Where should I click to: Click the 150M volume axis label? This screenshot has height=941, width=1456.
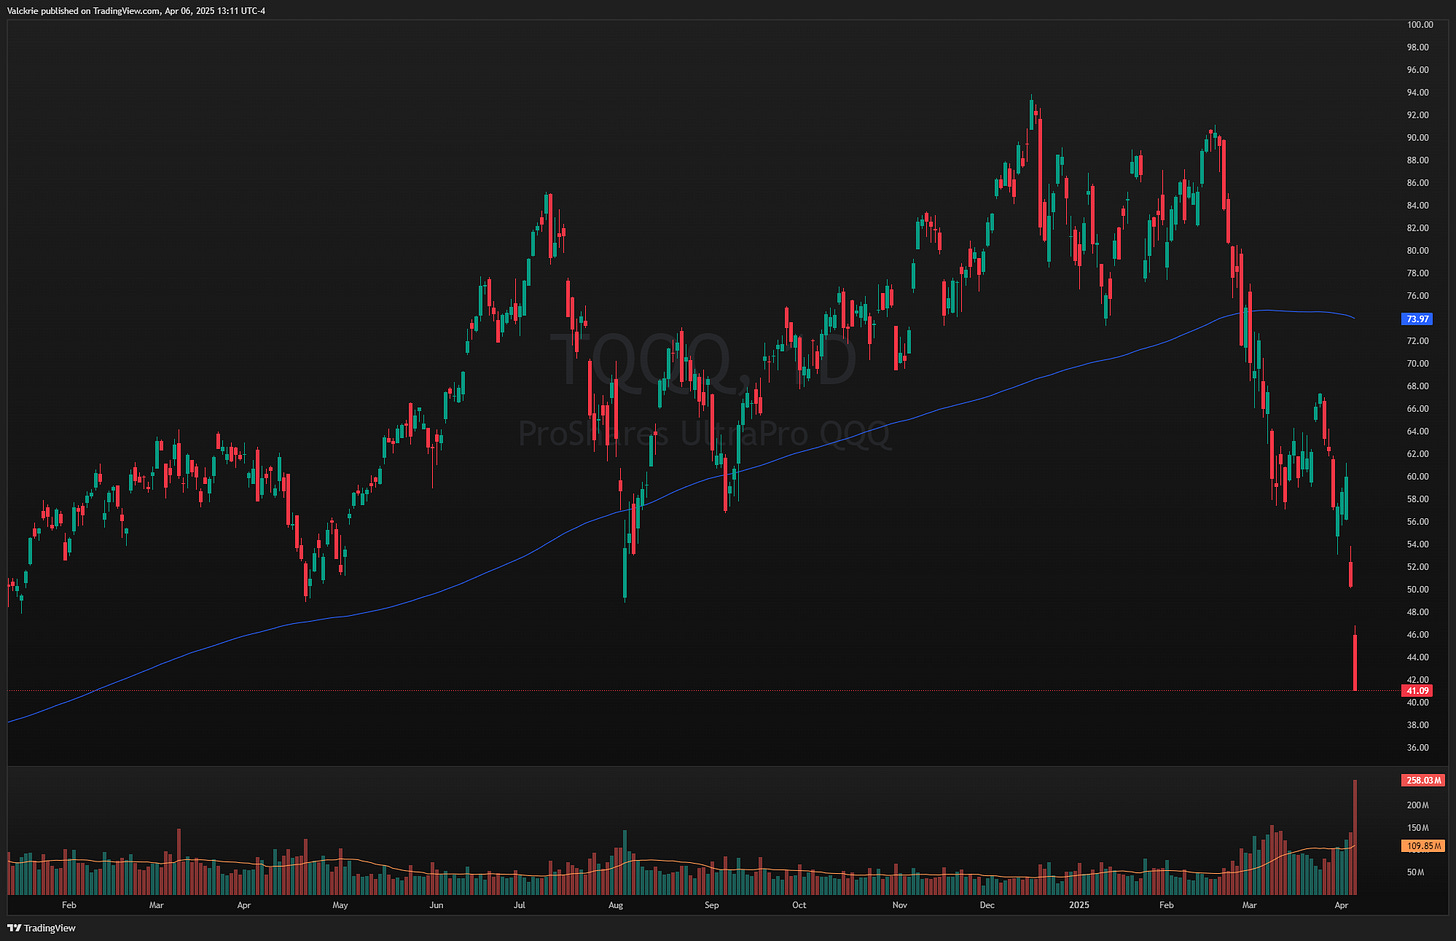(1417, 828)
